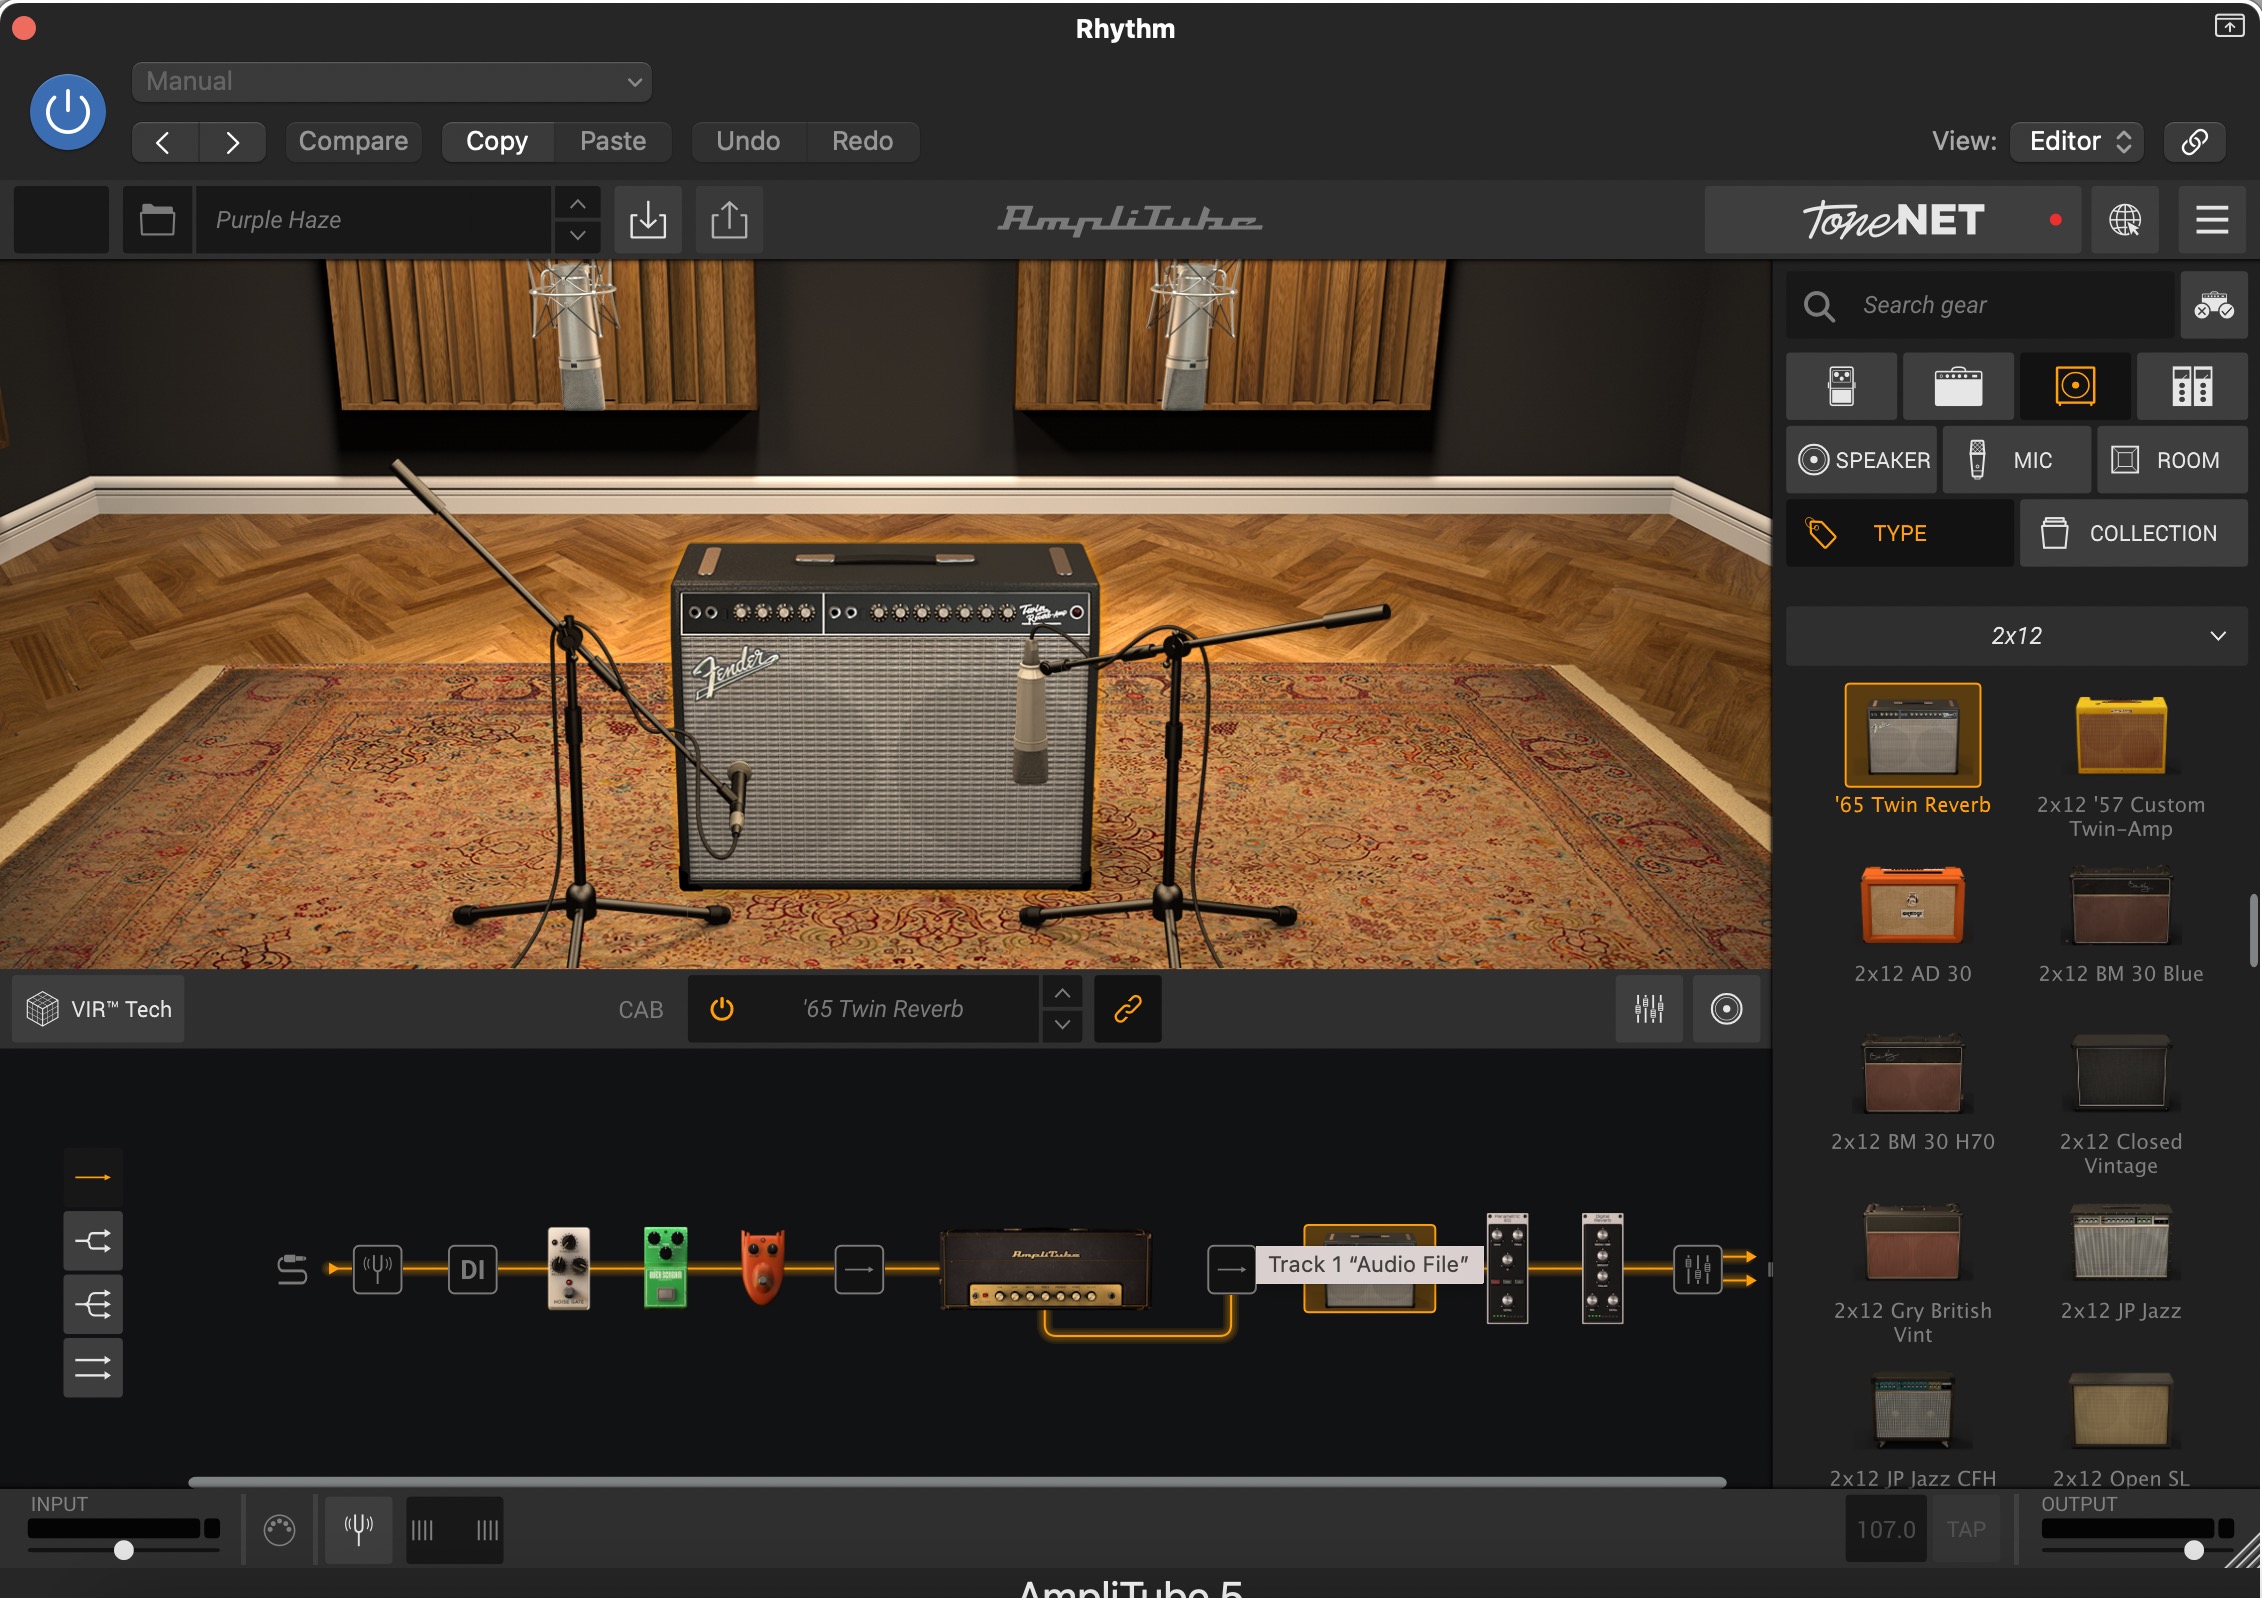Select the parallel dual-path chain routing

93,1367
